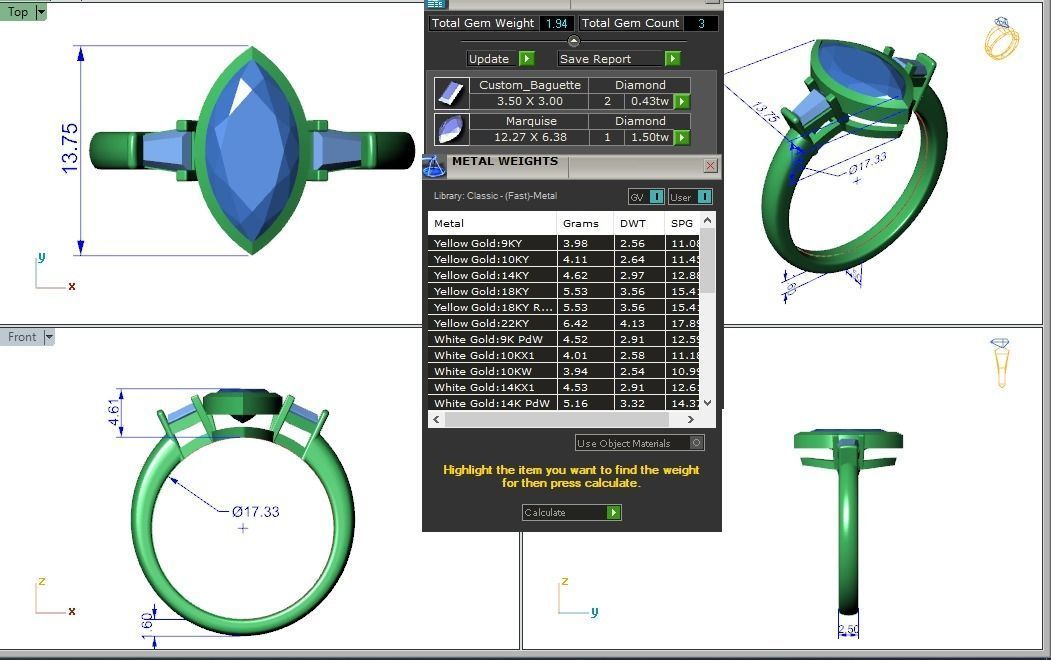The height and width of the screenshot is (660, 1051).
Task: Click the 13.75 dimension in Top view
Action: click(70, 149)
